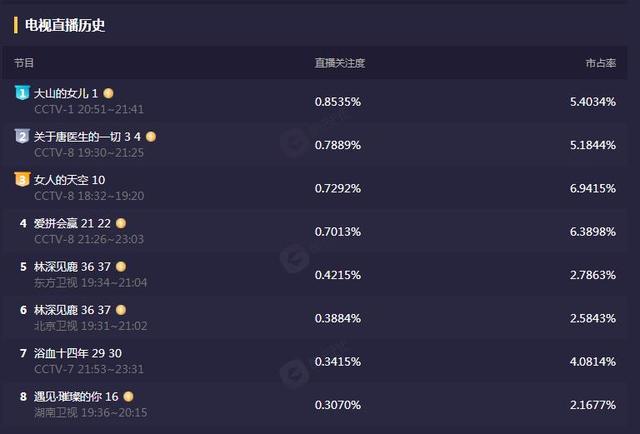The height and width of the screenshot is (434, 640).
Task: Click gold coin icon beside 大山的女儿 1
Action: 108,93
